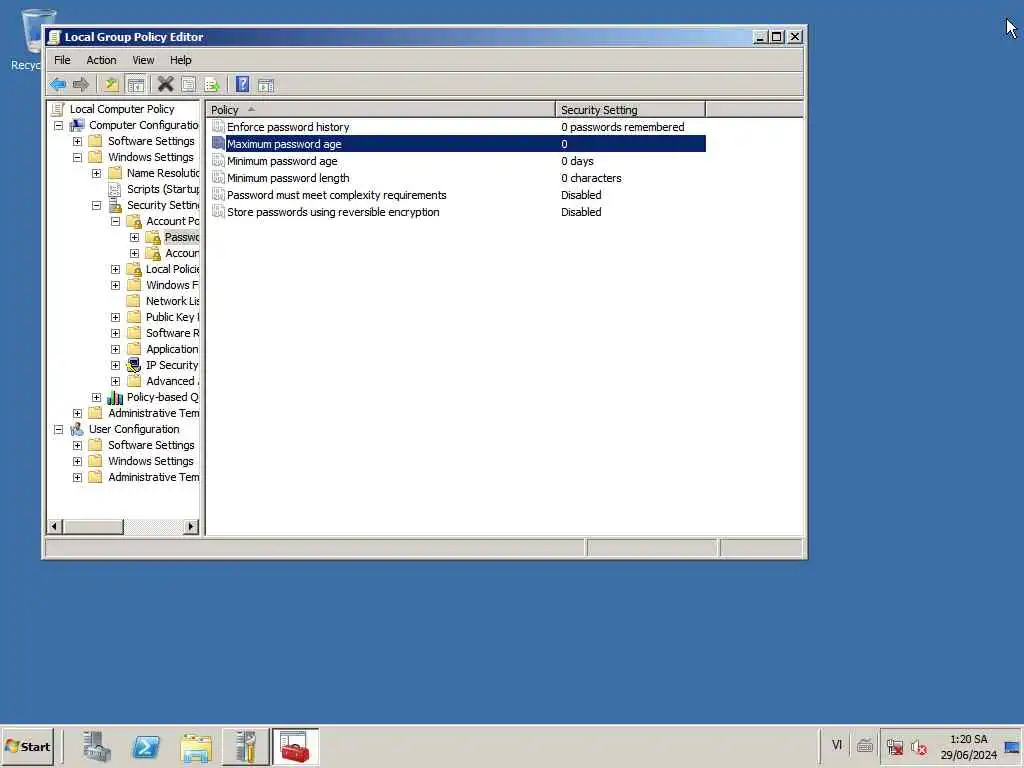The height and width of the screenshot is (768, 1024).
Task: Select the Windows Firewall tree item
Action: [x=172, y=285]
